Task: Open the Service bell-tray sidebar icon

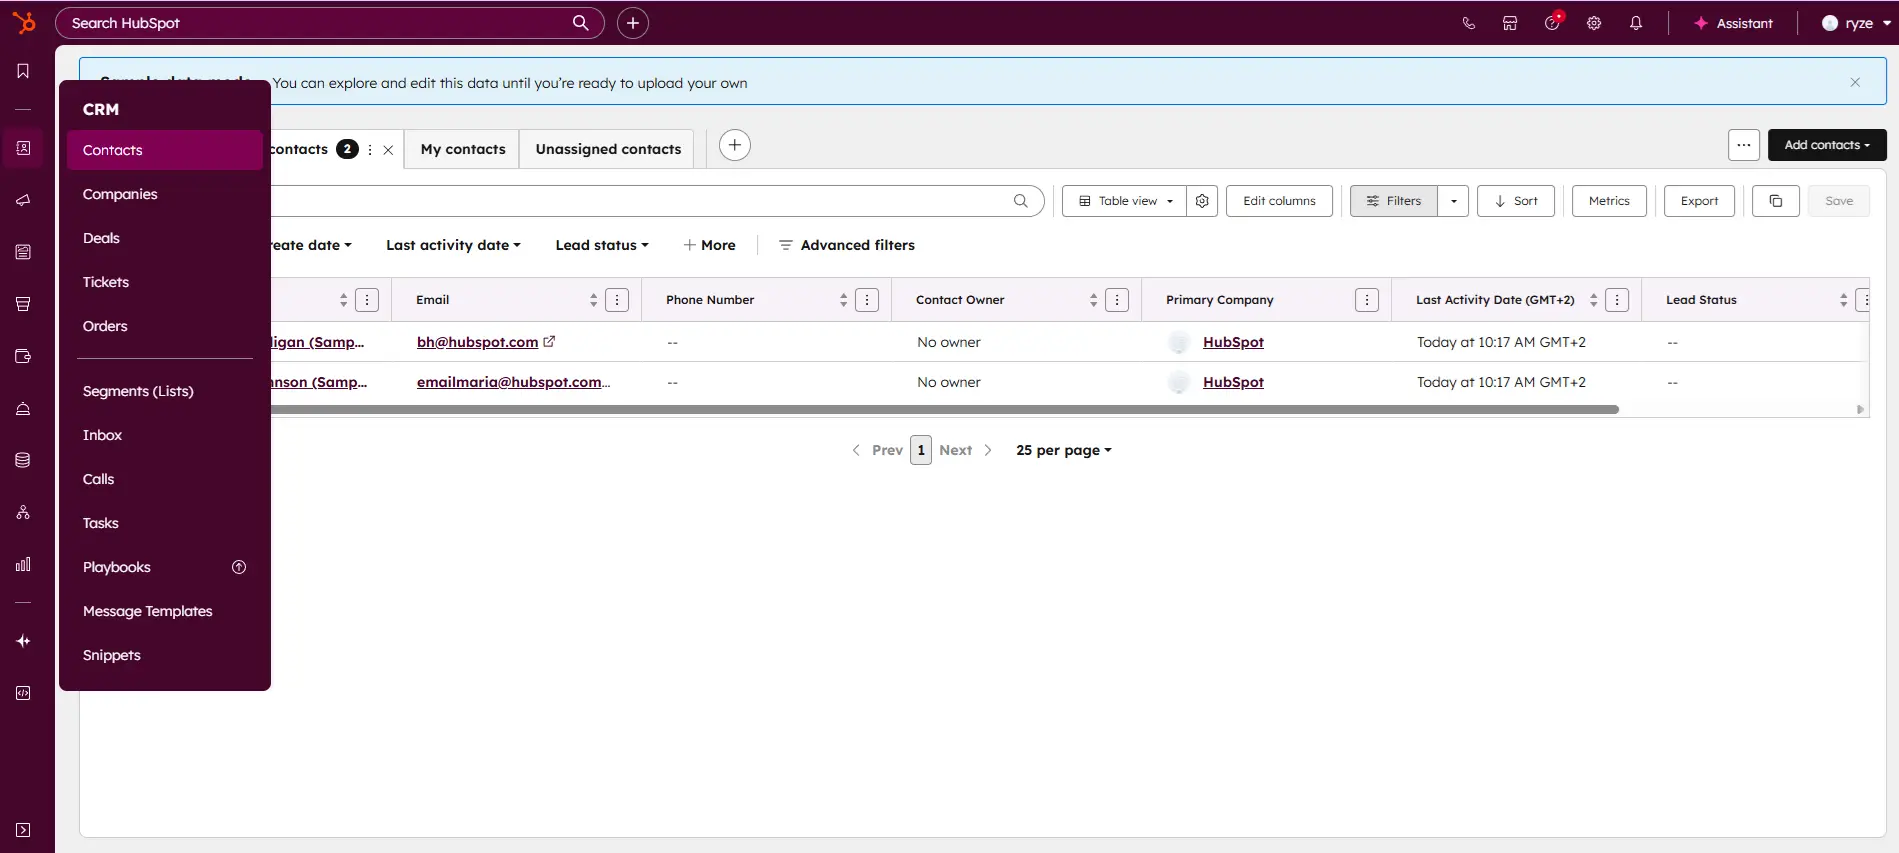Action: point(23,408)
